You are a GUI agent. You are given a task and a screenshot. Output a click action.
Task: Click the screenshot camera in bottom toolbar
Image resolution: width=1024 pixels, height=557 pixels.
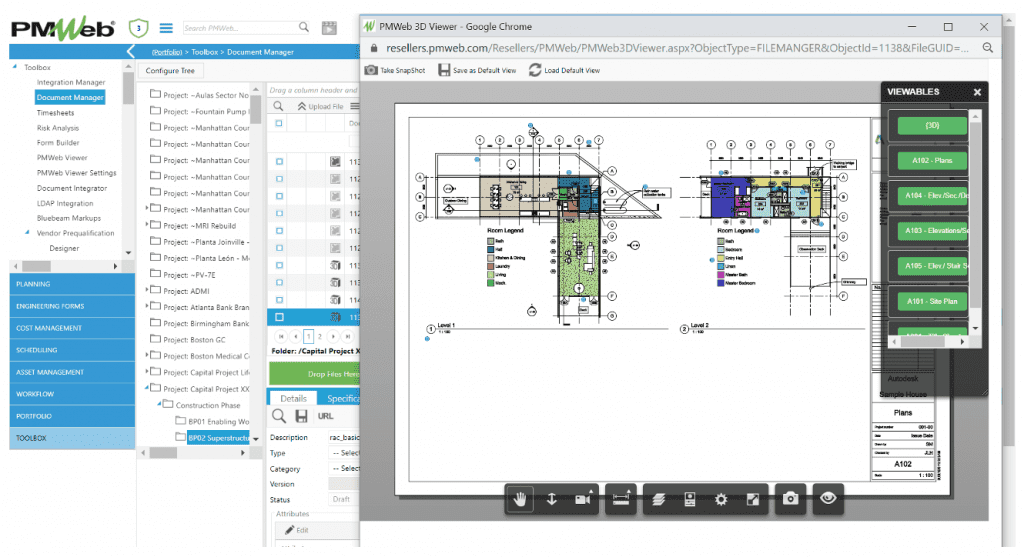coord(790,499)
